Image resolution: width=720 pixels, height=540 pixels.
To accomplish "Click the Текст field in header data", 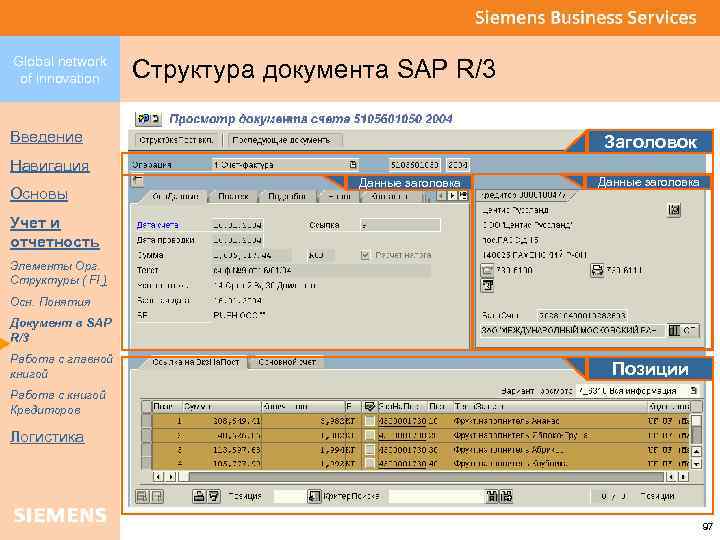I will point(321,270).
